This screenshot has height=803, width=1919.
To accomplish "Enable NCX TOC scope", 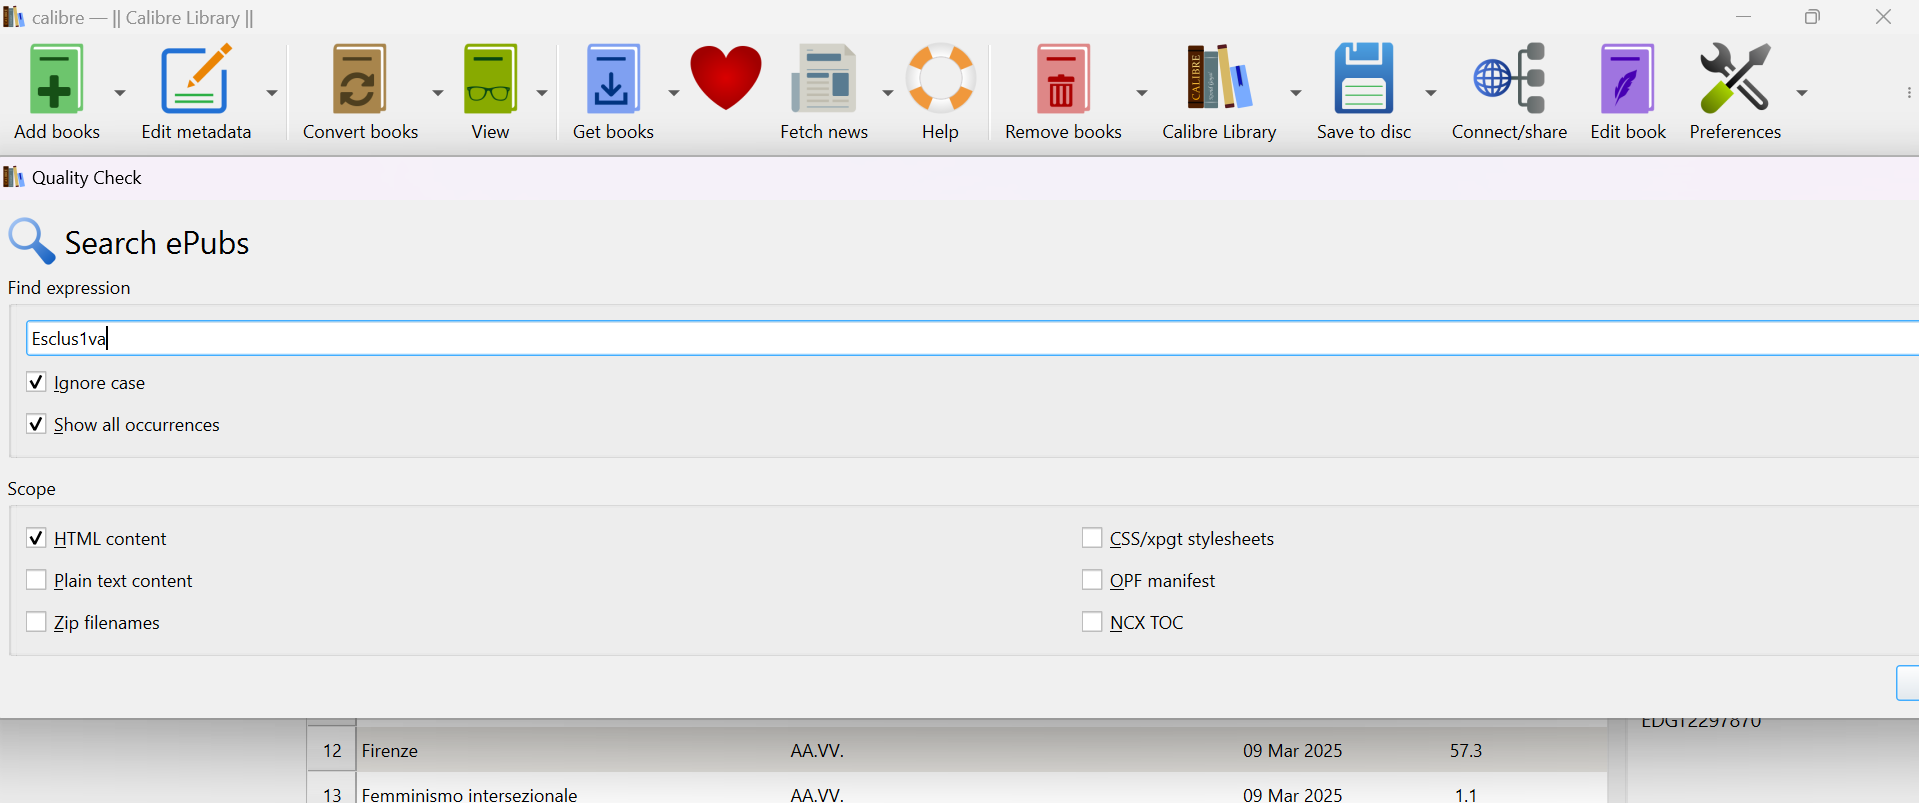I will [1092, 622].
